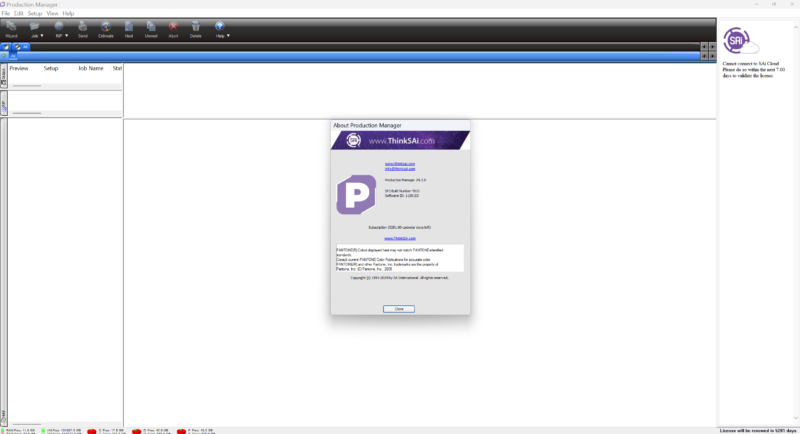The height and width of the screenshot is (434, 800).
Task: Click the Software ID text
Action: (x=402, y=196)
